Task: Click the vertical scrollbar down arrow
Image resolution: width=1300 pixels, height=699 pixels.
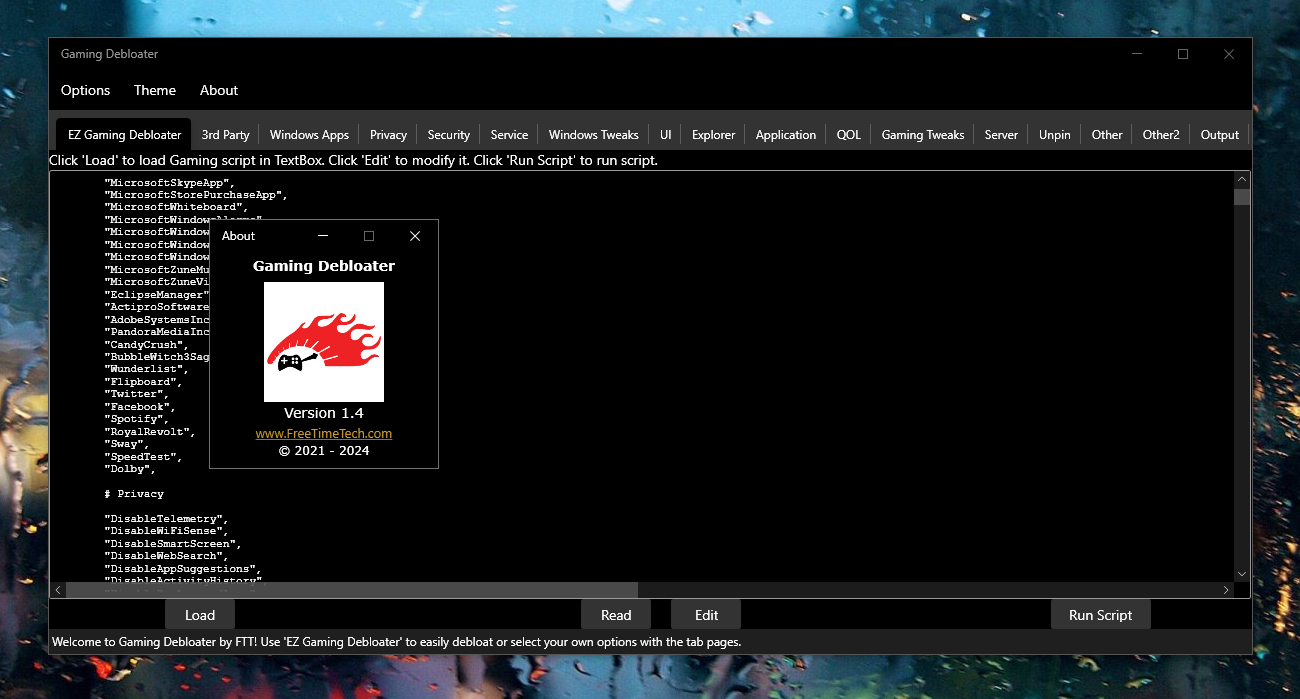Action: (x=1242, y=574)
